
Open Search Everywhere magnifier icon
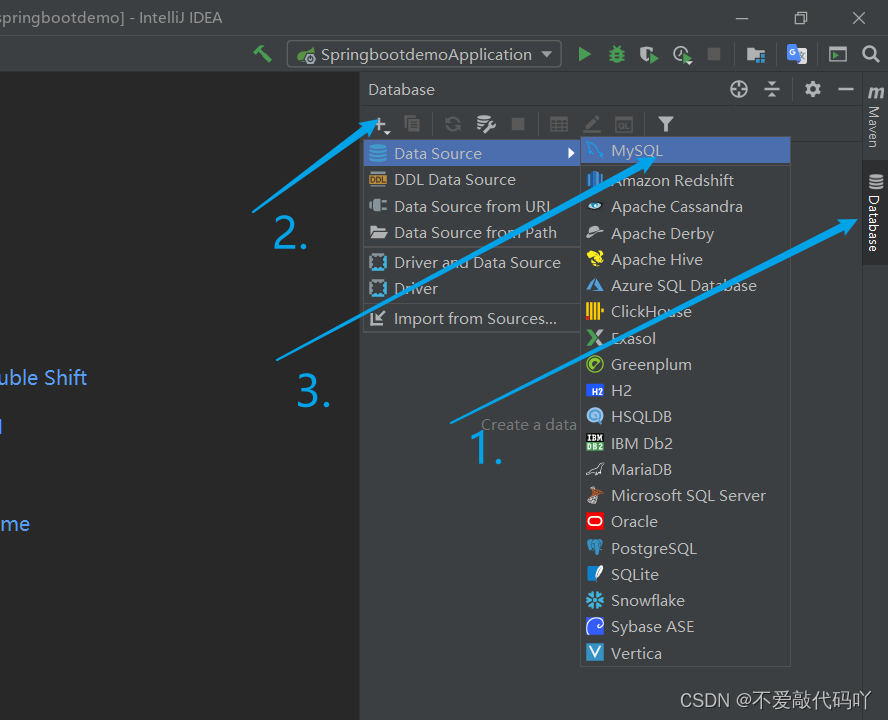click(x=870, y=54)
